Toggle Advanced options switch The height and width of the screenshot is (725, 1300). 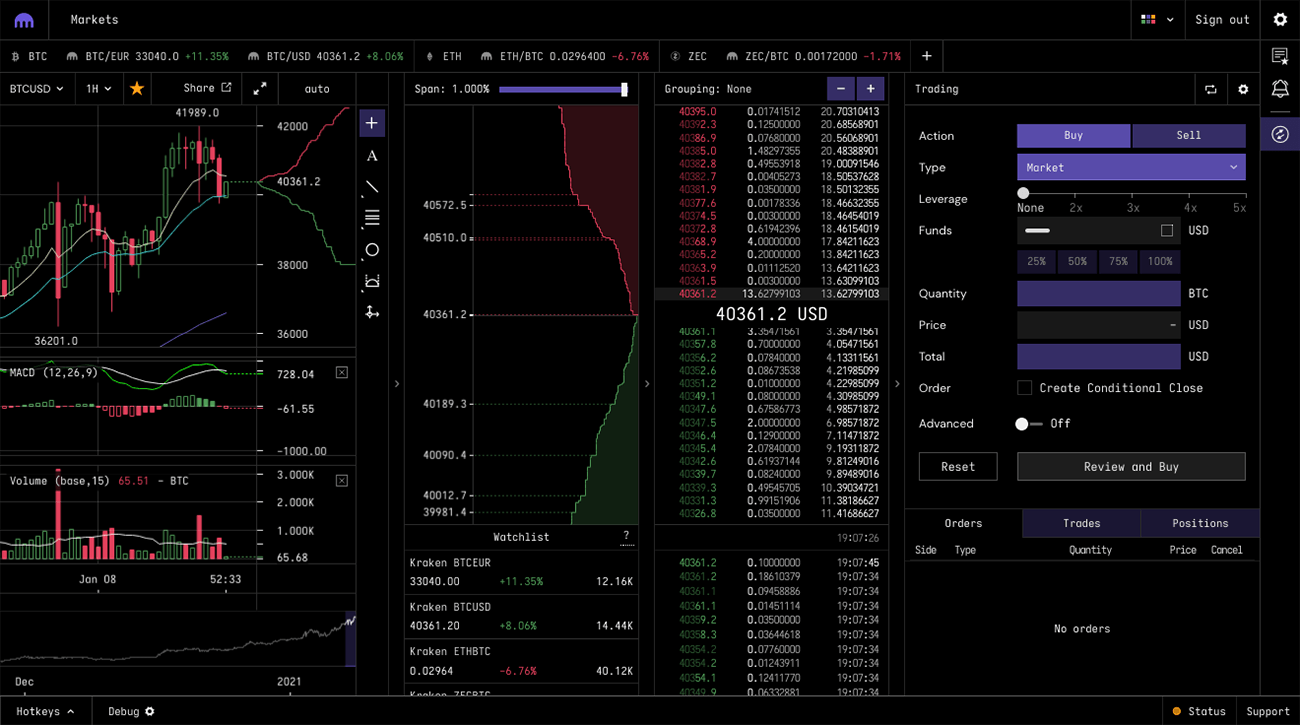coord(1028,424)
